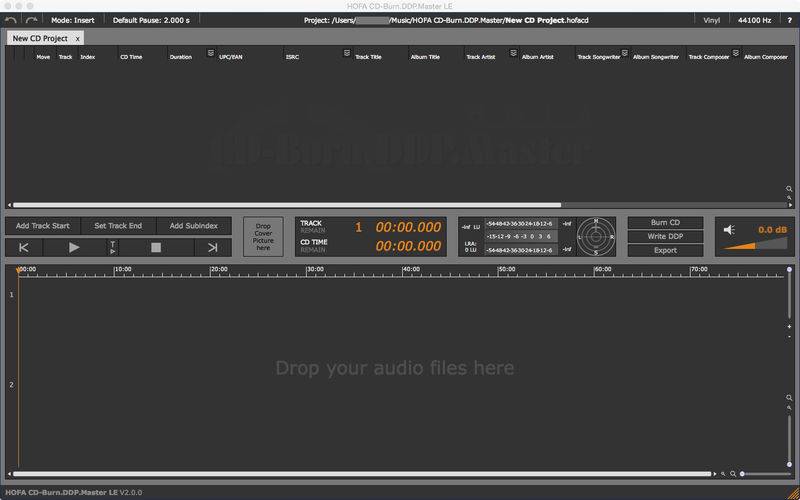Undo the last action with the undo arrow
Viewport: 800px width, 500px height.
[10, 20]
